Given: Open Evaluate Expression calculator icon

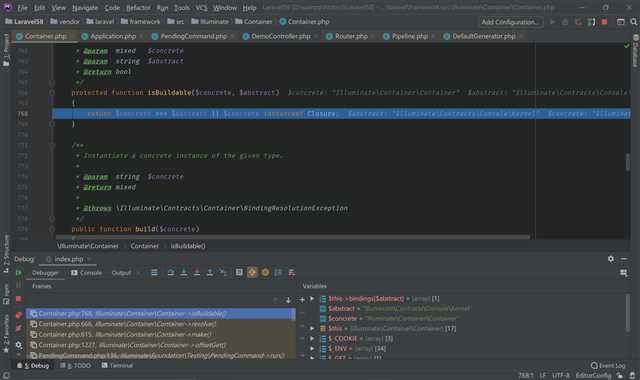Looking at the screenshot, I should (239, 272).
